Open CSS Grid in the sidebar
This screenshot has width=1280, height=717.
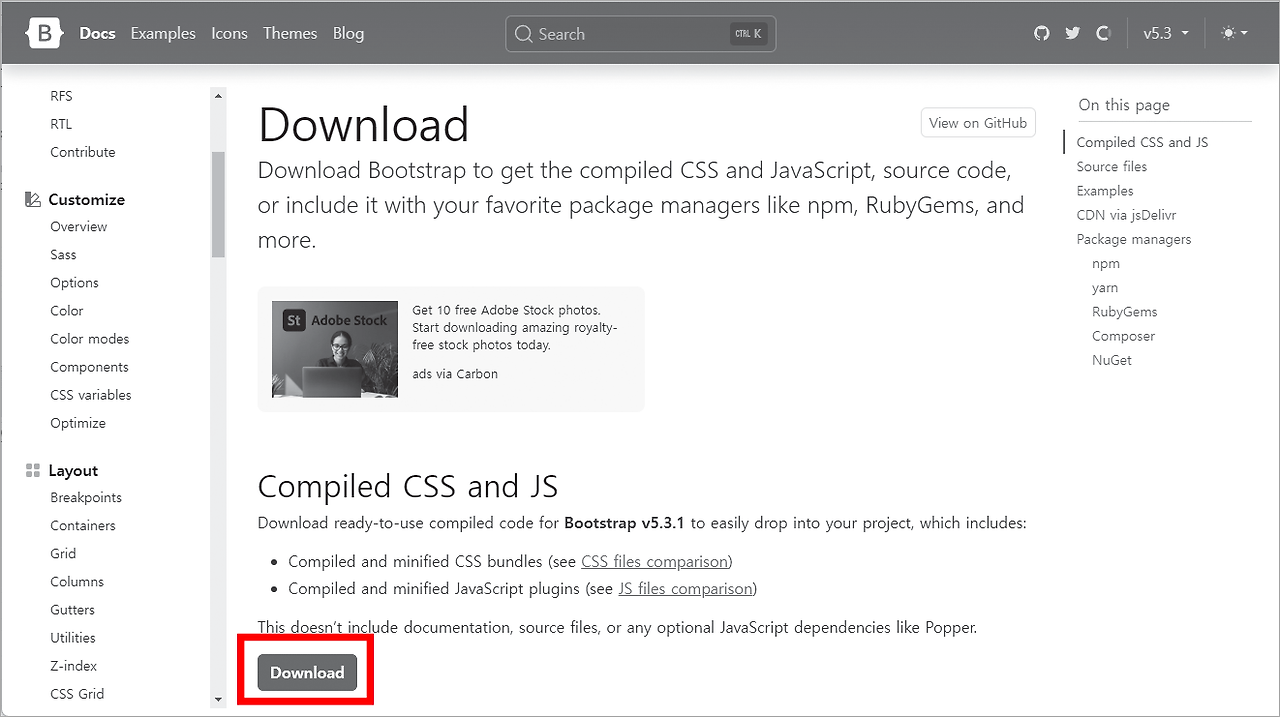coord(77,694)
